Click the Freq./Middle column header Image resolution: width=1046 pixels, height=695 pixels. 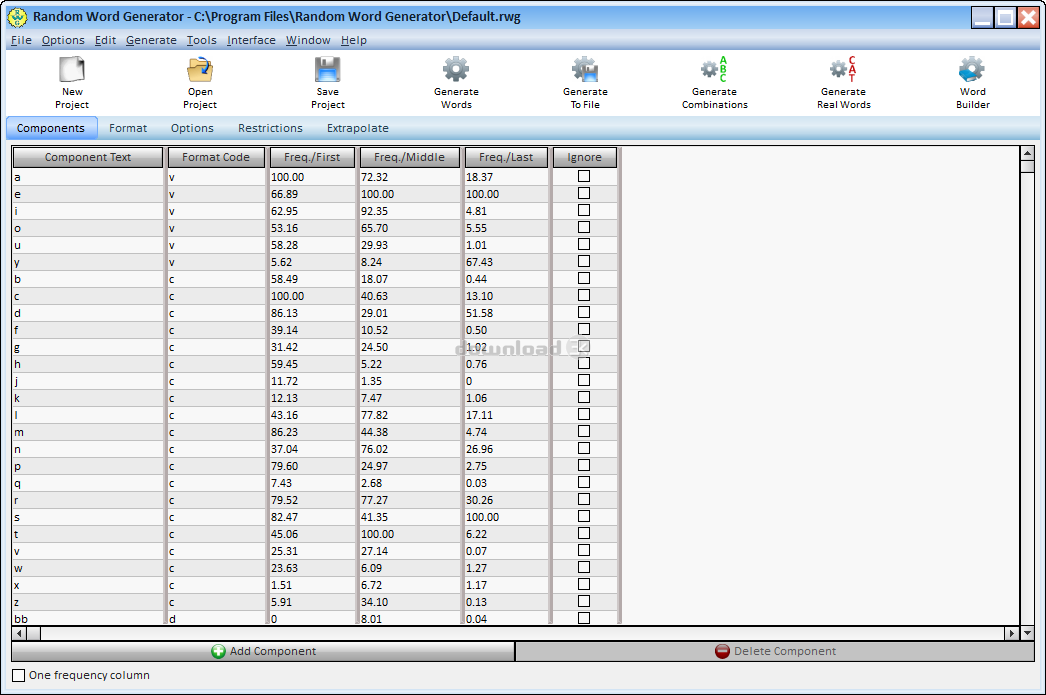click(x=409, y=157)
